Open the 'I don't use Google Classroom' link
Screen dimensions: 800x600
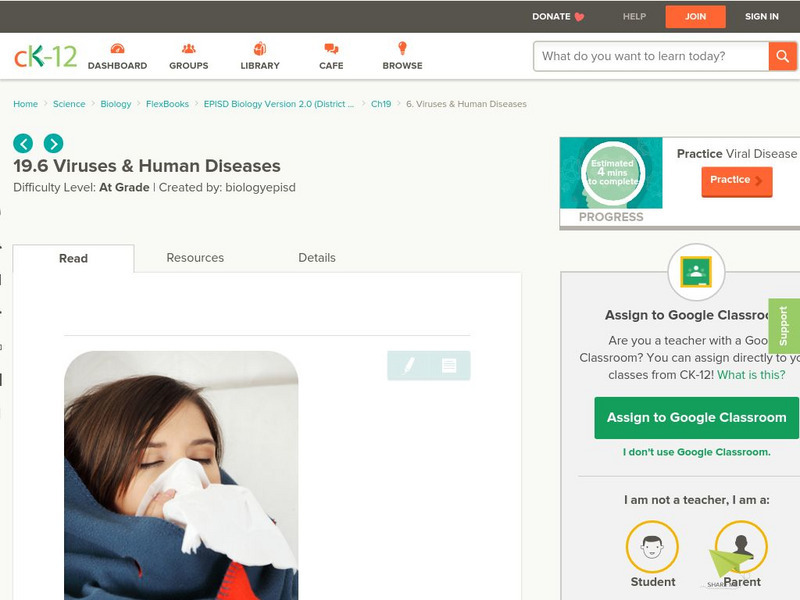pyautogui.click(x=695, y=451)
